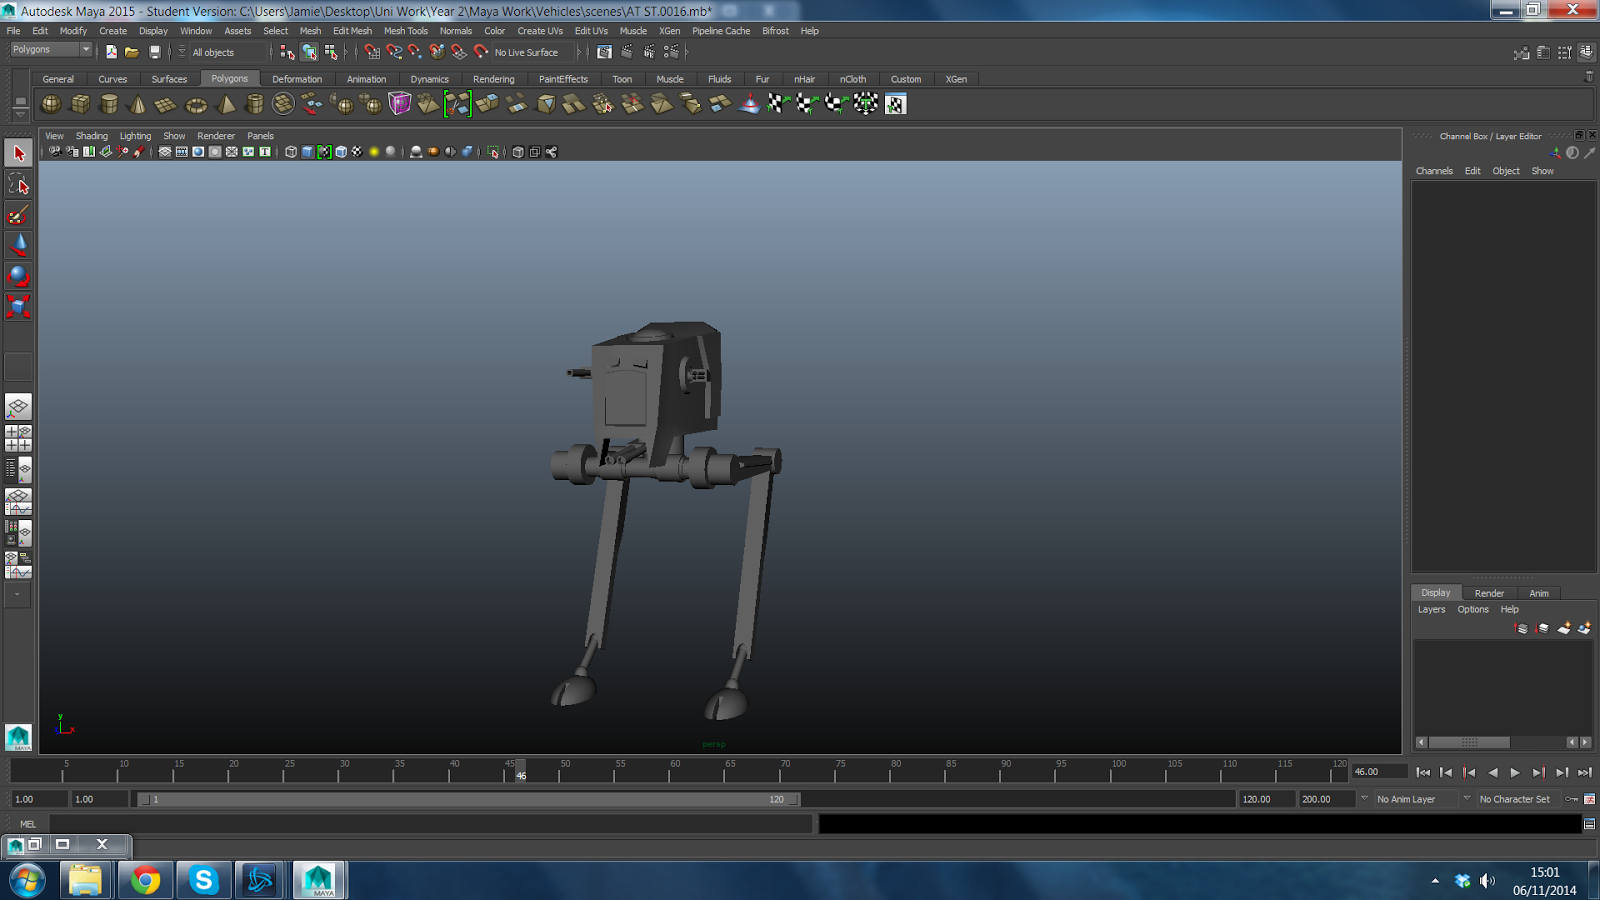
Task: Create a polygon sphere from the shelf
Action: coord(51,104)
